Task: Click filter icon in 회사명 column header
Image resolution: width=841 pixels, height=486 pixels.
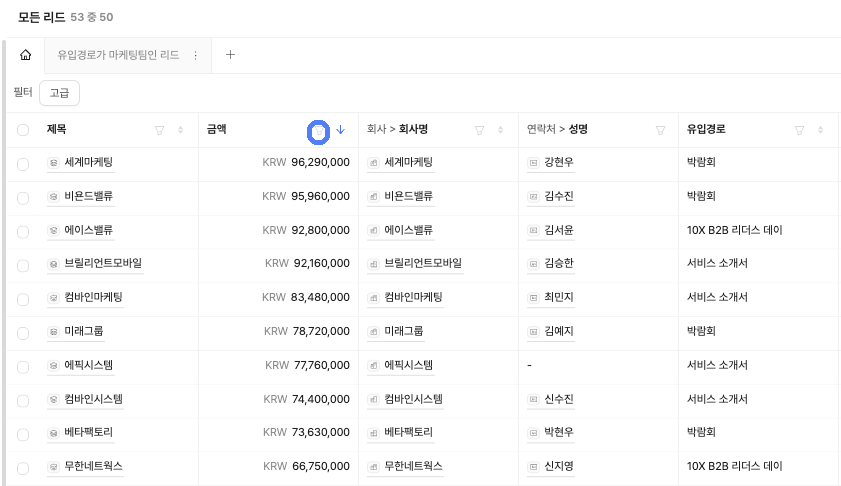Action: (x=479, y=130)
